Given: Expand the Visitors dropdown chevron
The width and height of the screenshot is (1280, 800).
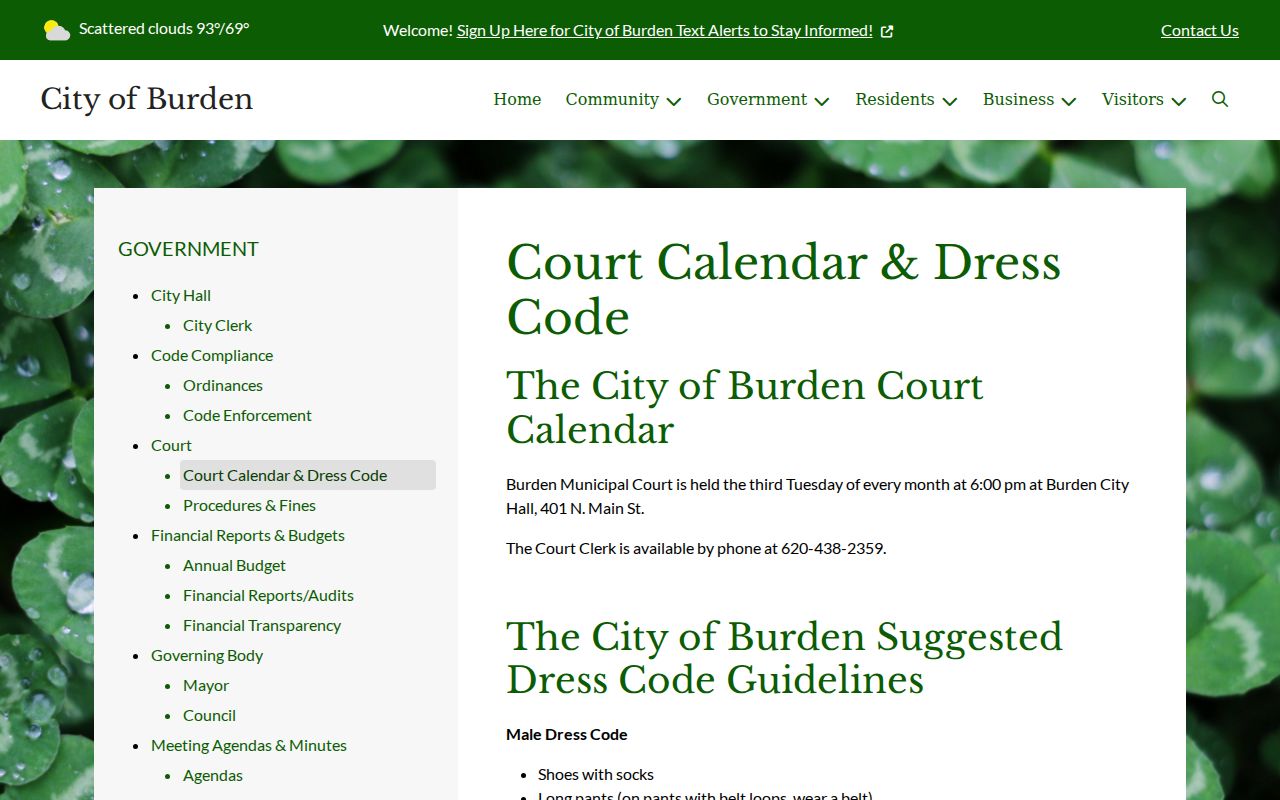Looking at the screenshot, I should (1179, 101).
